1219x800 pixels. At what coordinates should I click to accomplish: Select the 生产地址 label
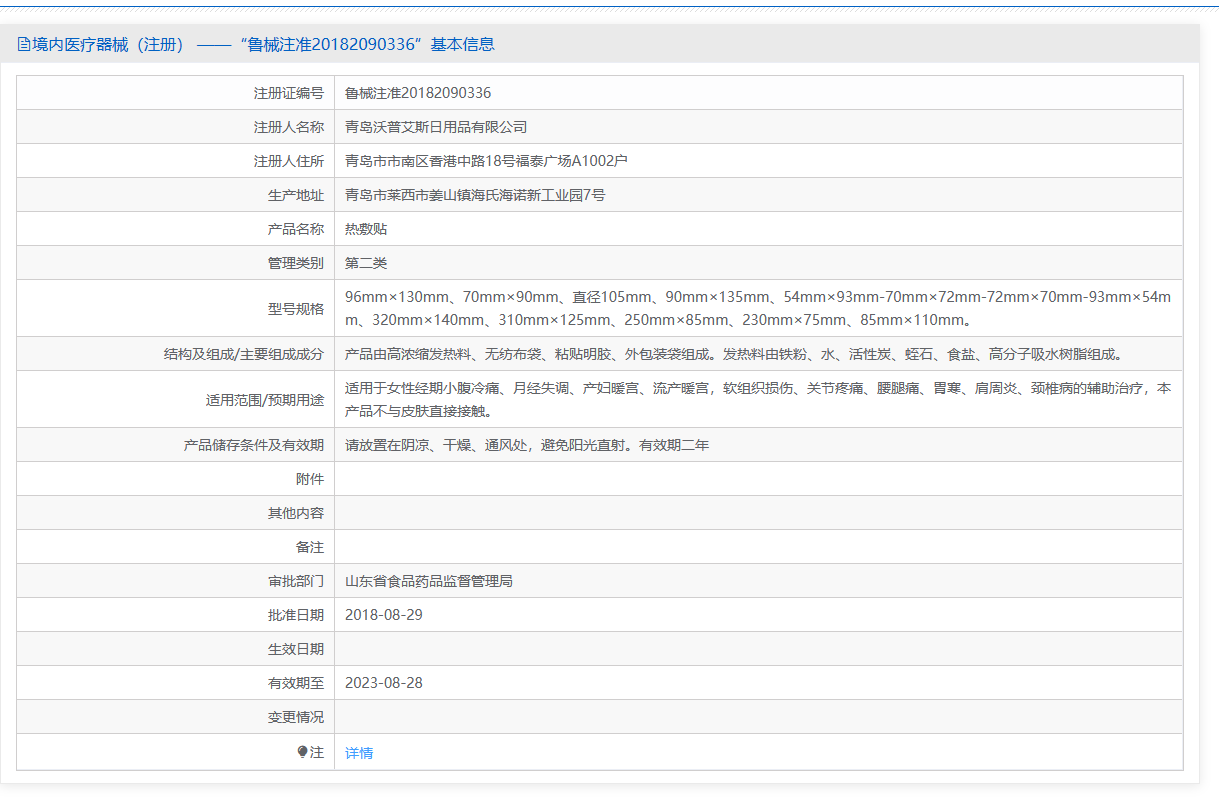tap(296, 195)
